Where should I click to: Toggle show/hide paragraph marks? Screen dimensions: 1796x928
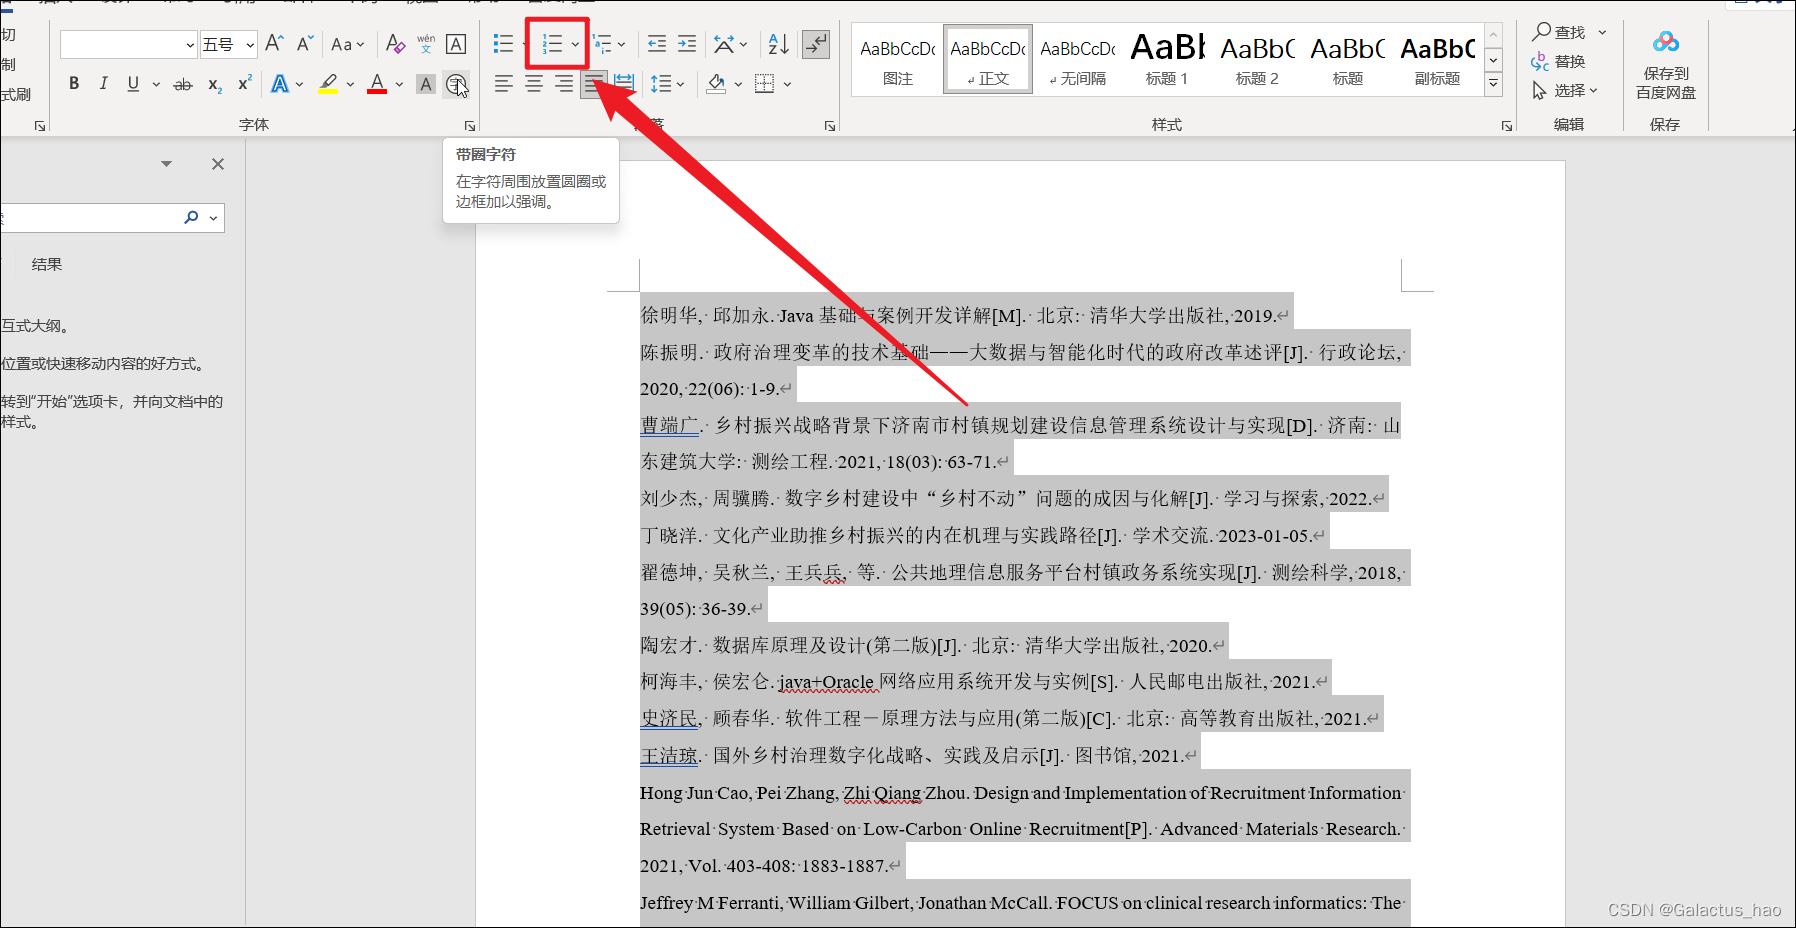[x=816, y=44]
